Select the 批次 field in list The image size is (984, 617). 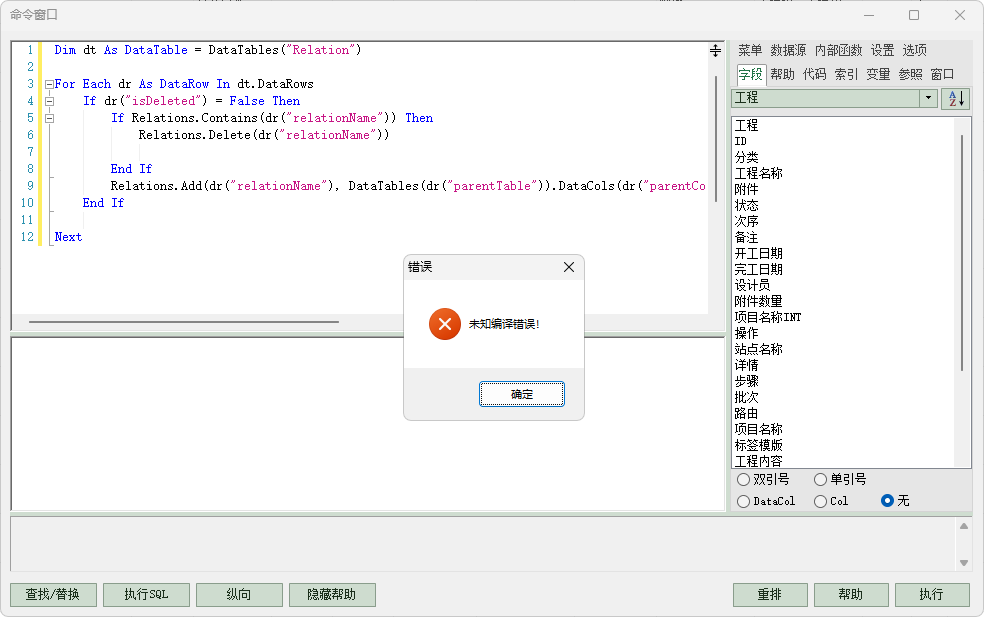click(x=746, y=397)
